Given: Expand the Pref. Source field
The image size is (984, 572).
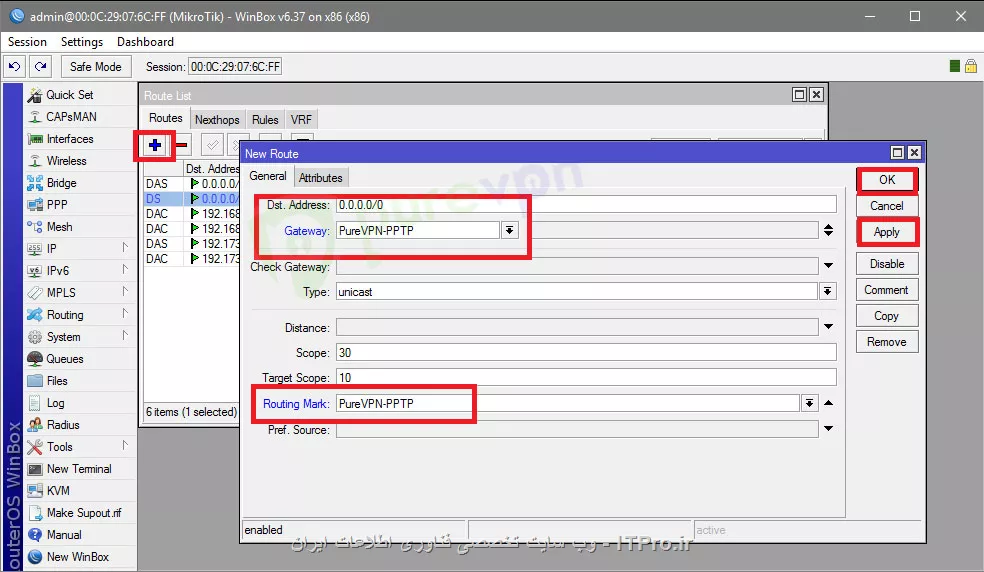Looking at the screenshot, I should click(828, 428).
